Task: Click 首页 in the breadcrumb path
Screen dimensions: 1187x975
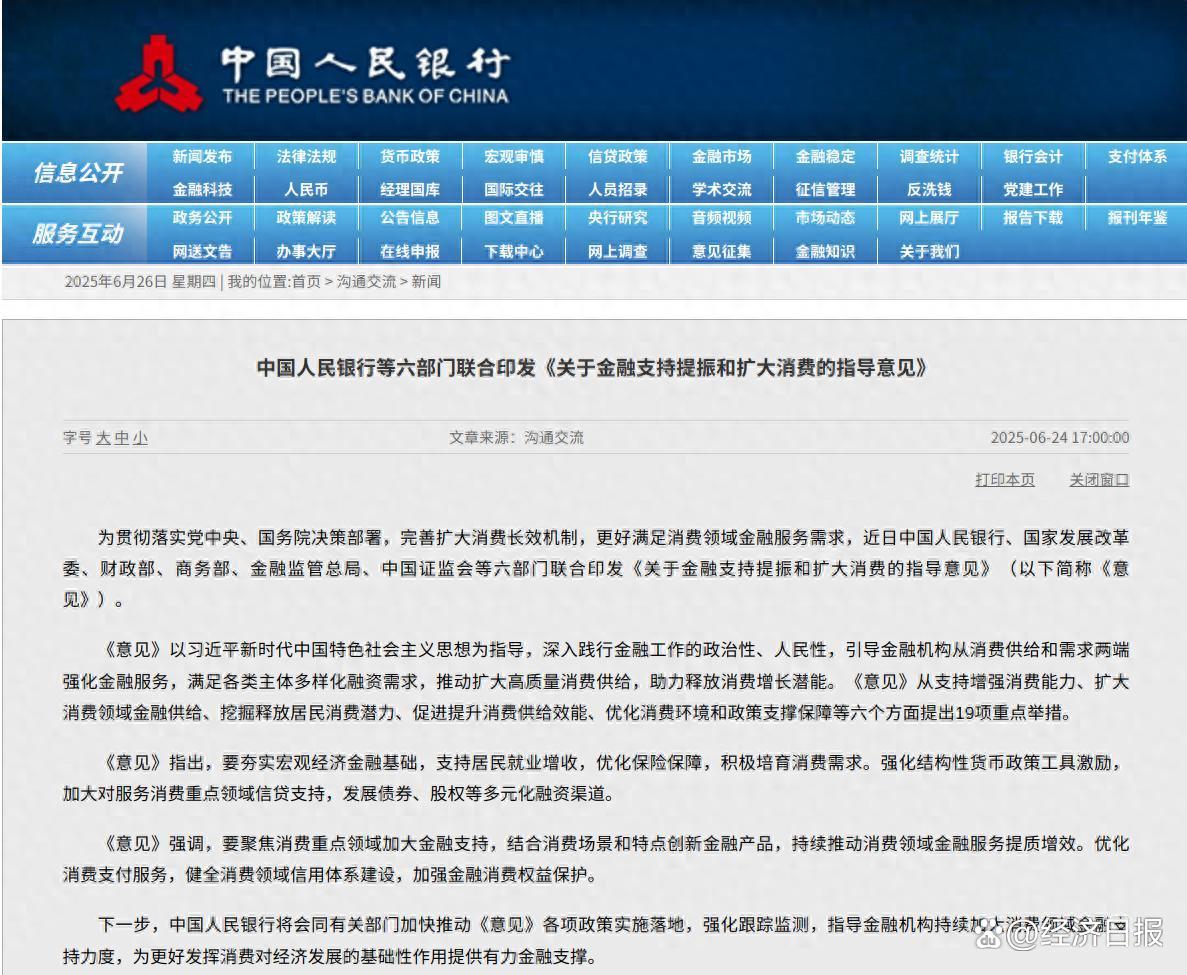Action: (306, 282)
